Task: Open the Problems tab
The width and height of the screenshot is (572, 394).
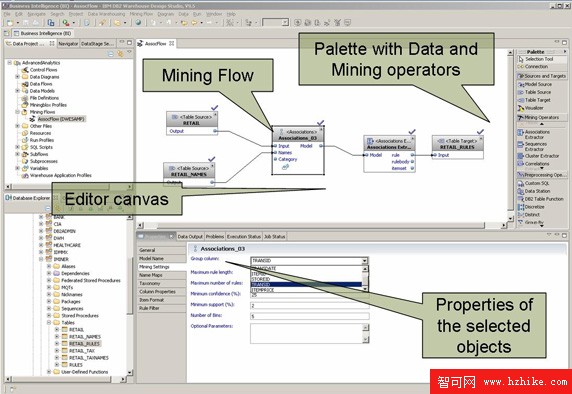Action: [215, 237]
